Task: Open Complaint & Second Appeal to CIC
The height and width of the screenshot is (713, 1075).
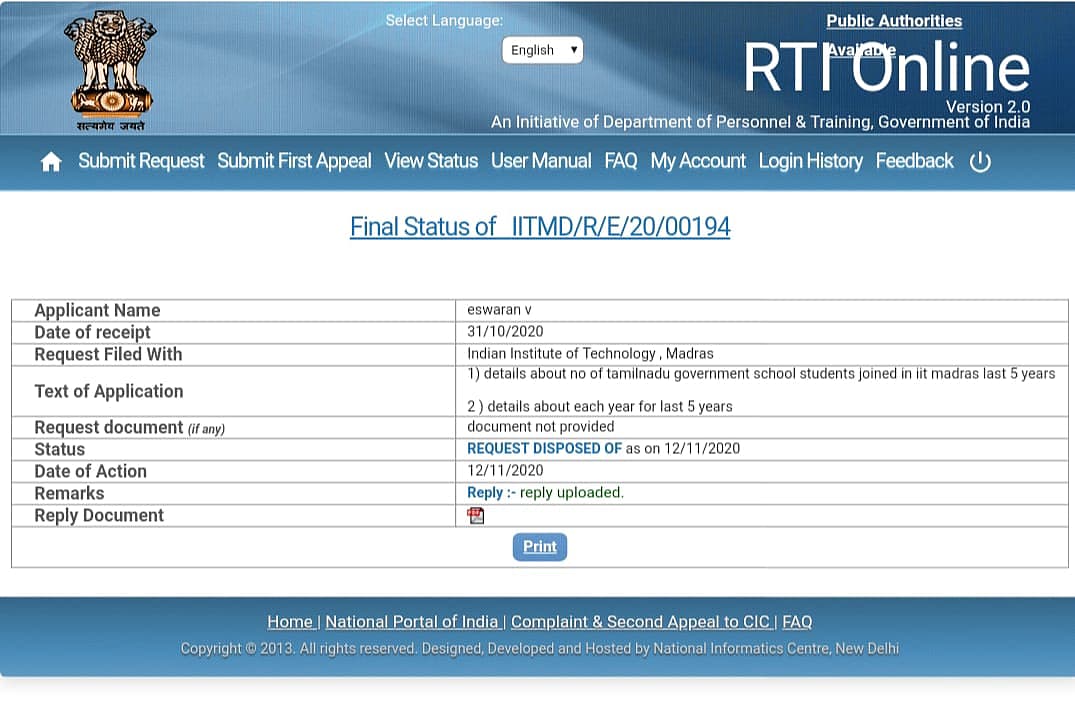Action: click(640, 622)
